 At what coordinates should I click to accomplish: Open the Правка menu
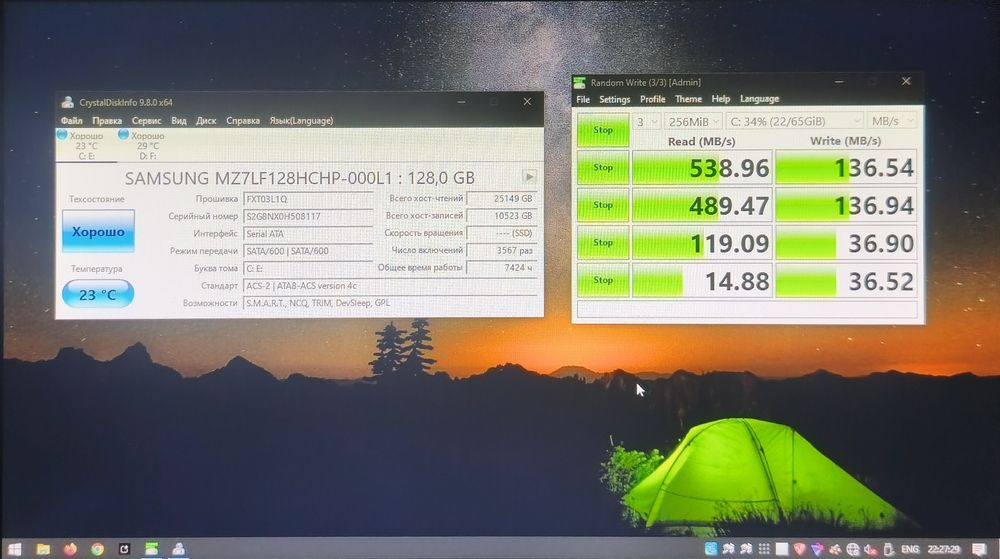pyautogui.click(x=107, y=120)
